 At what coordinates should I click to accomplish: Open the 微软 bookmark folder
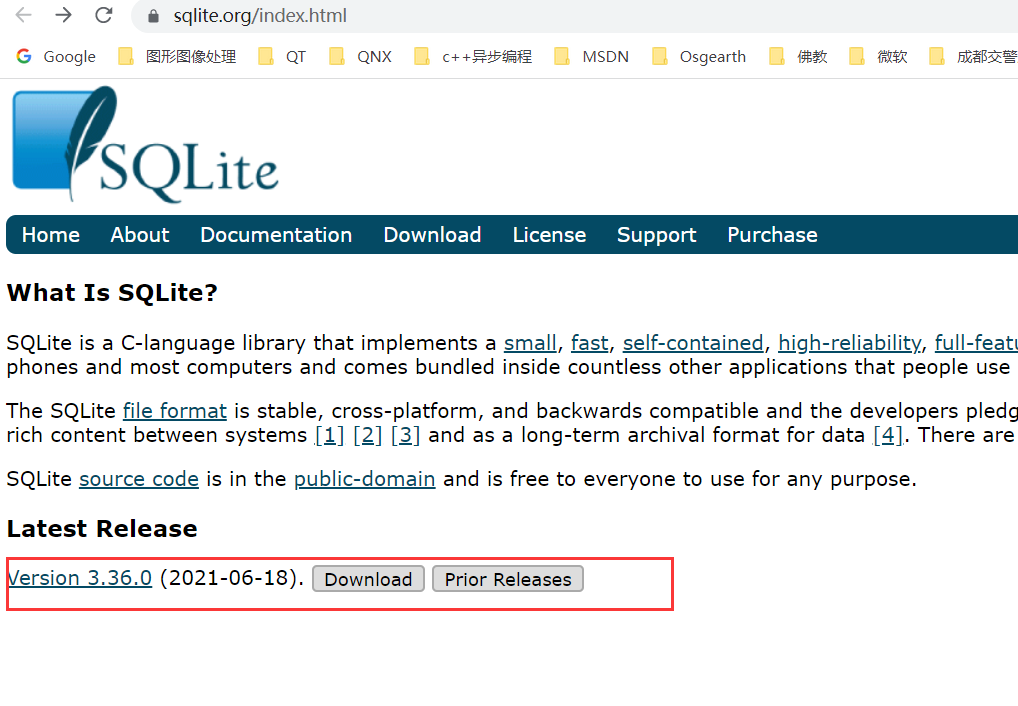(878, 57)
